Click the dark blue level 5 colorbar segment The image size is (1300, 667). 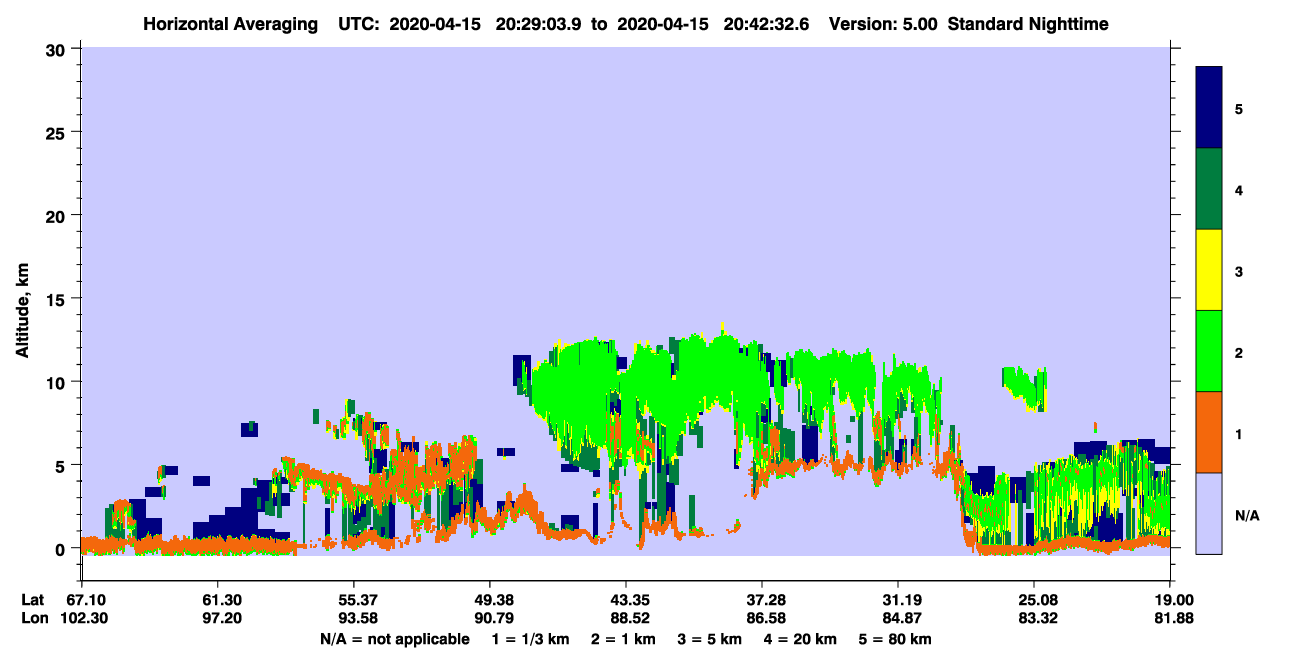pyautogui.click(x=1209, y=107)
